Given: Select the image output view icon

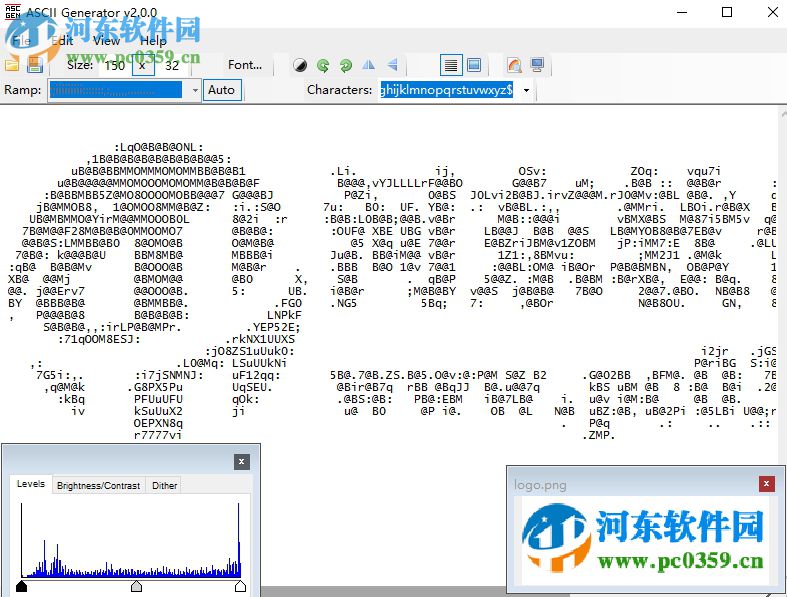Looking at the screenshot, I should 474,65.
